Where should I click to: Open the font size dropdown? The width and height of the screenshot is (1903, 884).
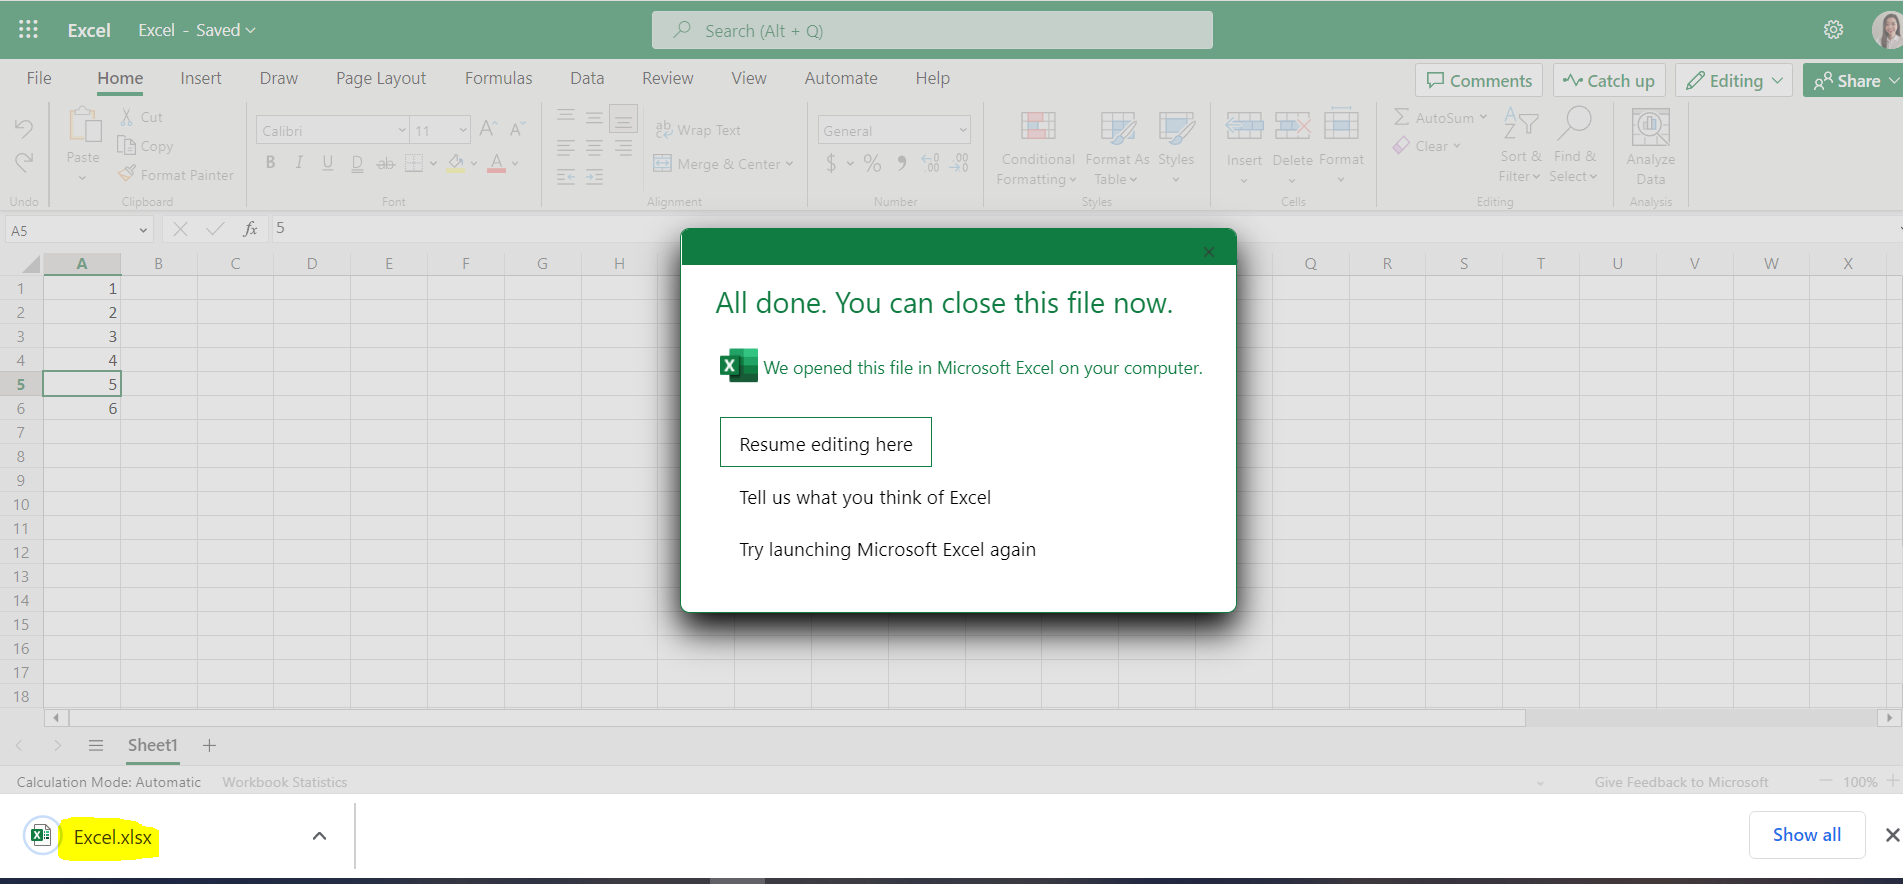pyautogui.click(x=463, y=130)
